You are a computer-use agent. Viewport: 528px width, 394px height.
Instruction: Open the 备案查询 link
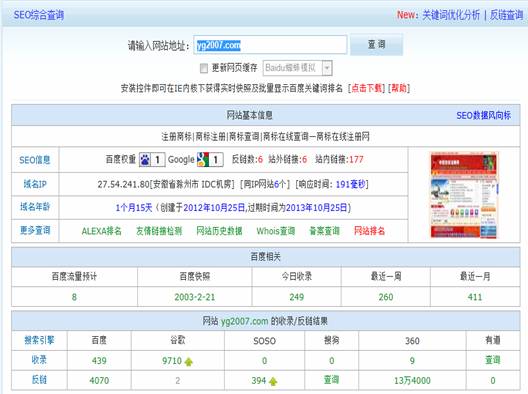[x=324, y=231]
